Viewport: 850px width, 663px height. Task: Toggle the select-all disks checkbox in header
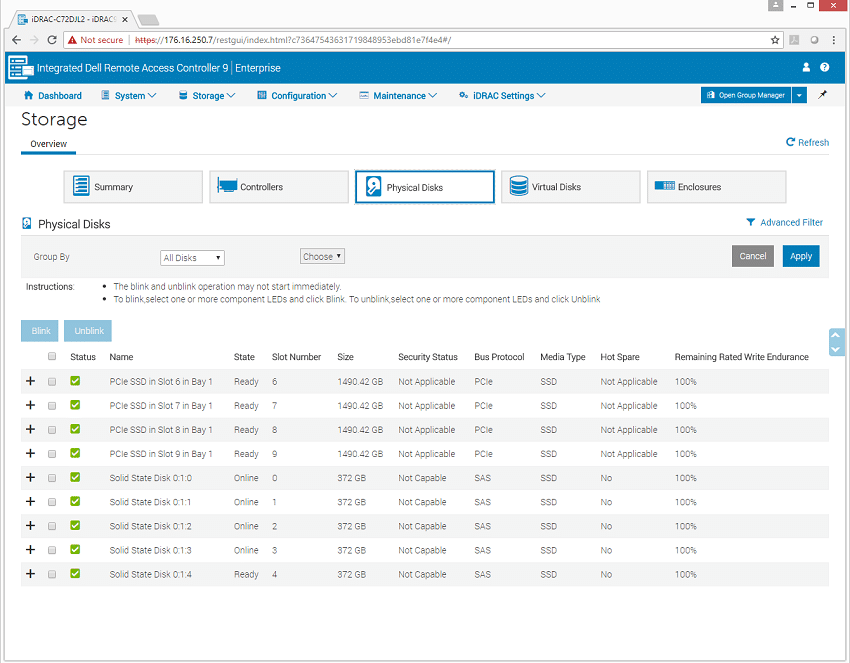52,356
